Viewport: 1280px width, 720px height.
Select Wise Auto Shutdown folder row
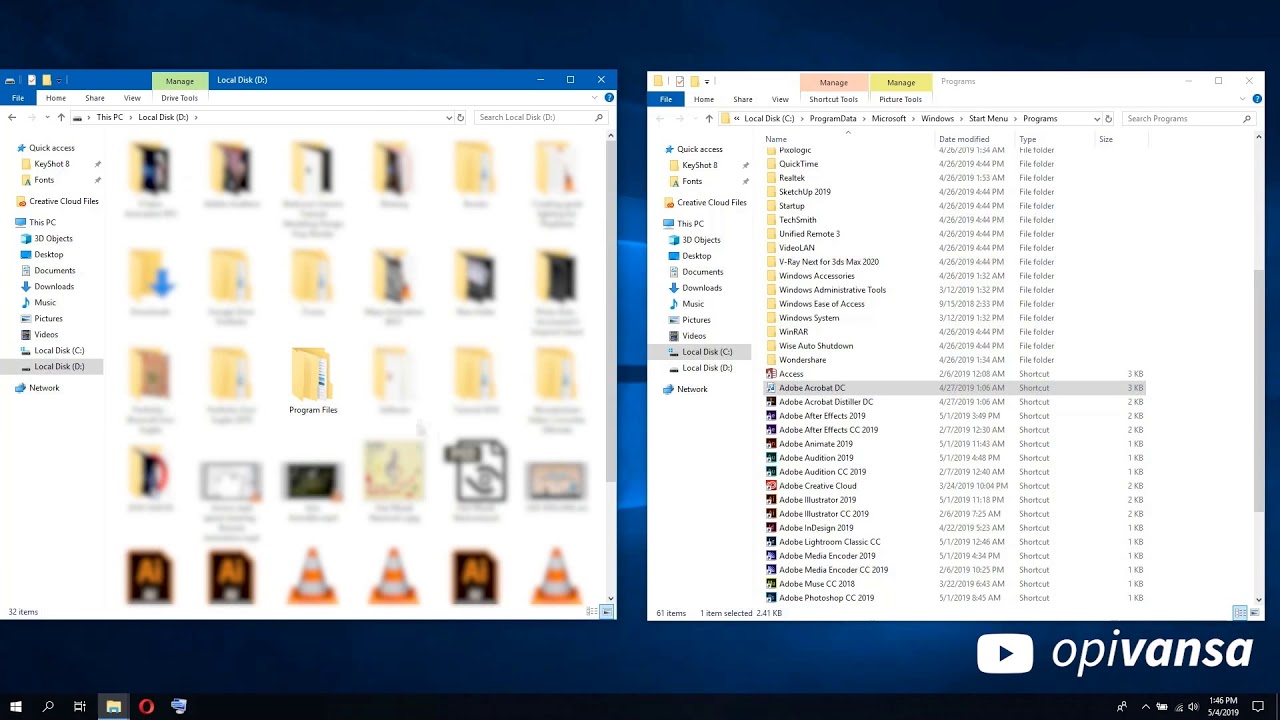(954, 346)
